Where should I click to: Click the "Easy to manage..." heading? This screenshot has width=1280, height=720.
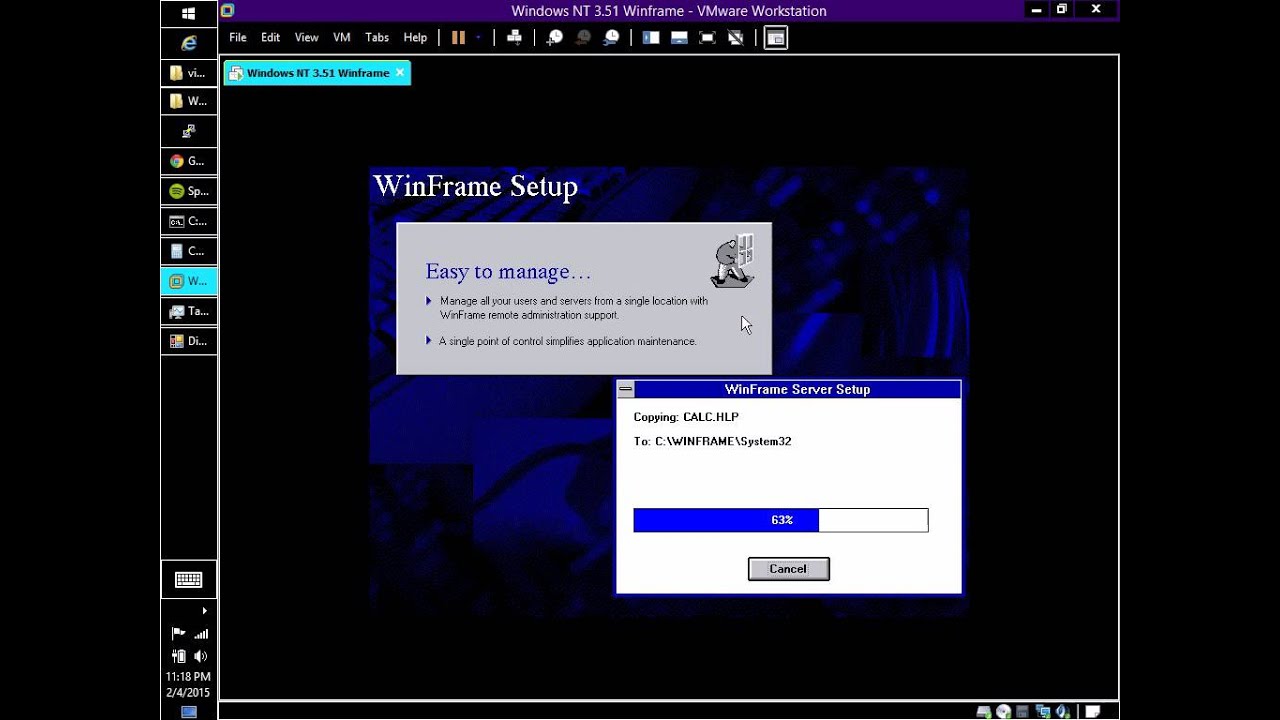coord(508,272)
